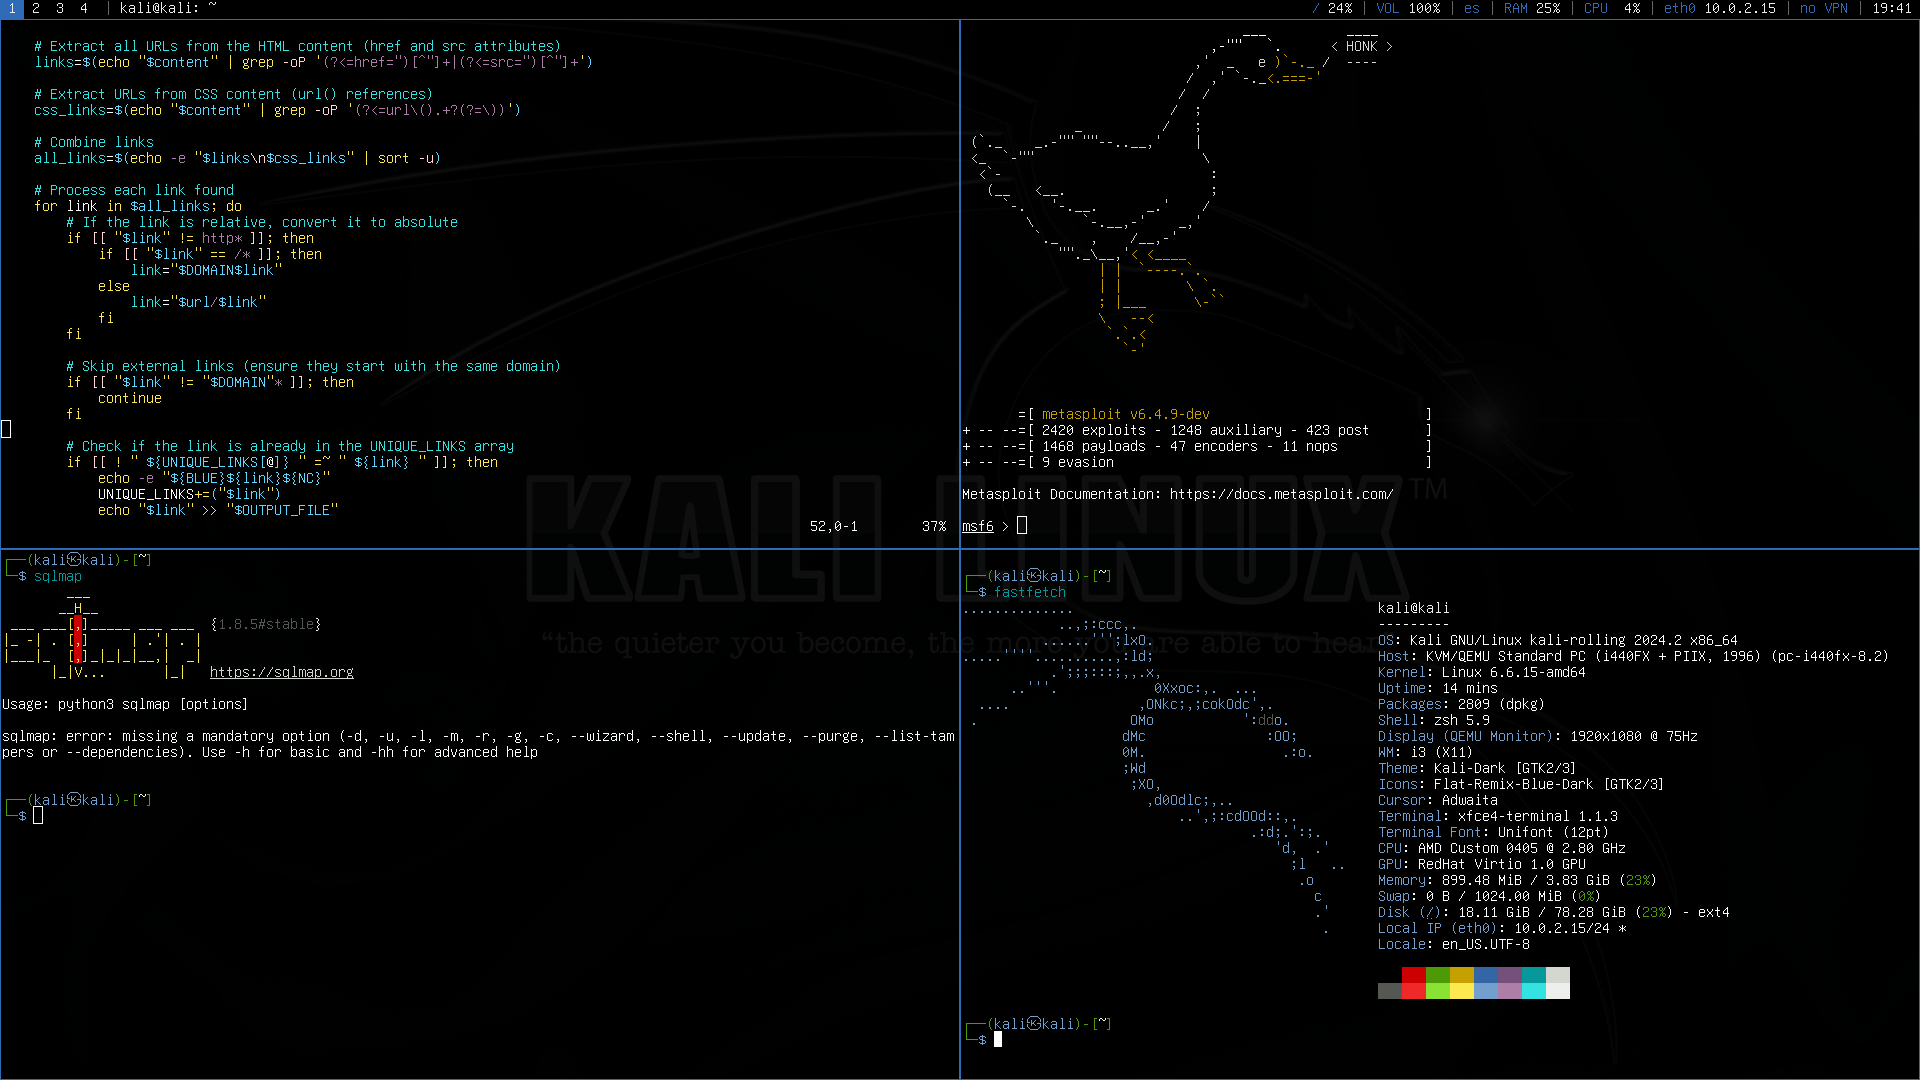This screenshot has width=1920, height=1080.
Task: Click the VOL 100% status indicator
Action: [1408, 8]
